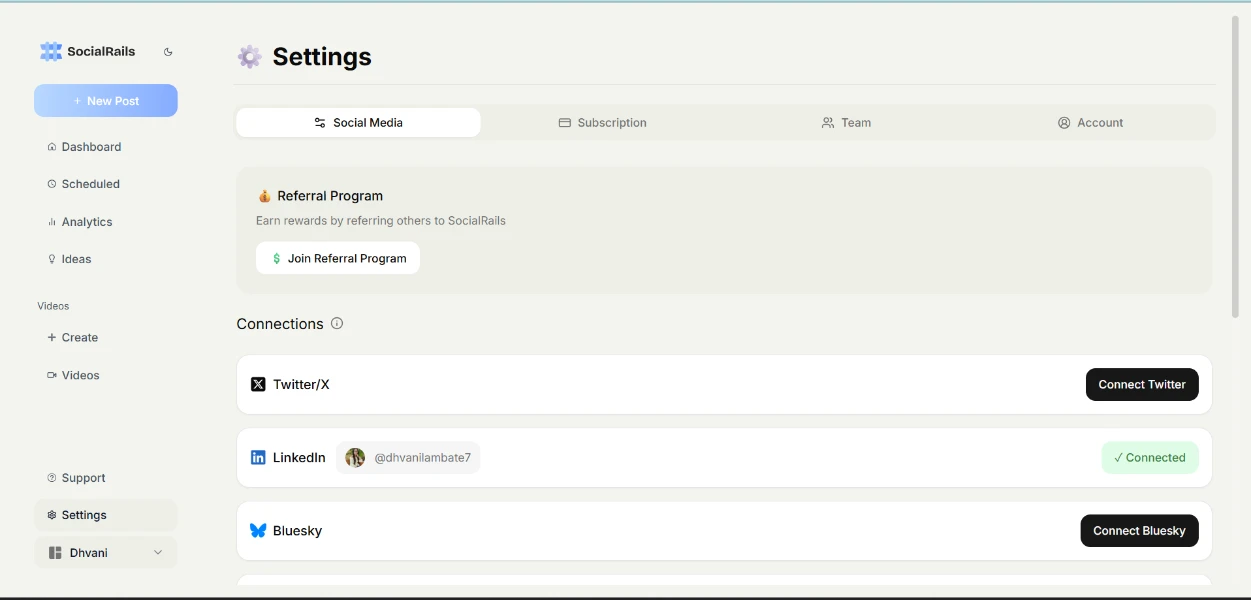Switch to the Social Media tab
The width and height of the screenshot is (1251, 600).
[358, 123]
